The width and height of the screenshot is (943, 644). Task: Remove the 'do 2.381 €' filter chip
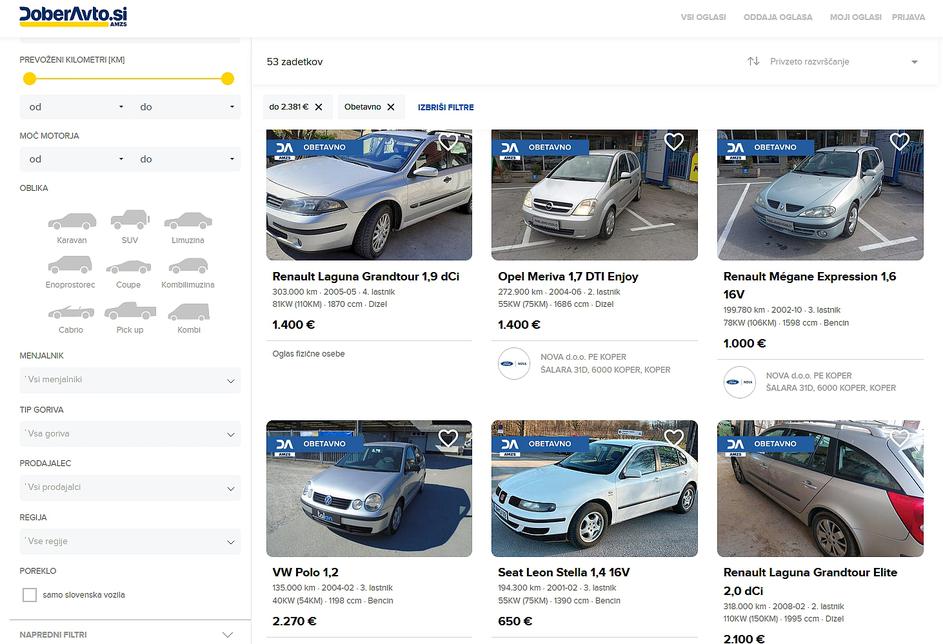coord(318,107)
